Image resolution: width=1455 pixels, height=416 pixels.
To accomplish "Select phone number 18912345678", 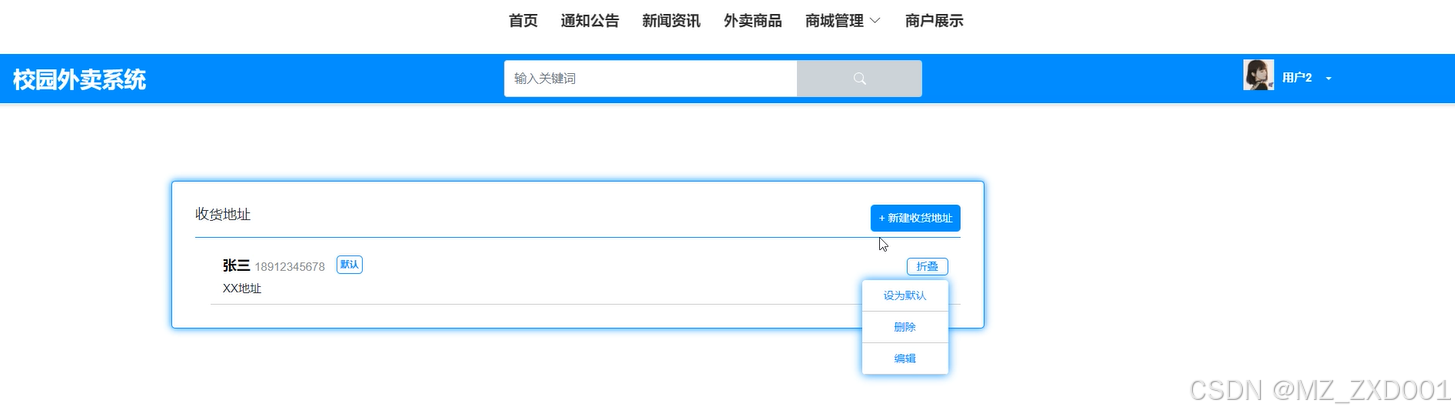I will coord(290,267).
